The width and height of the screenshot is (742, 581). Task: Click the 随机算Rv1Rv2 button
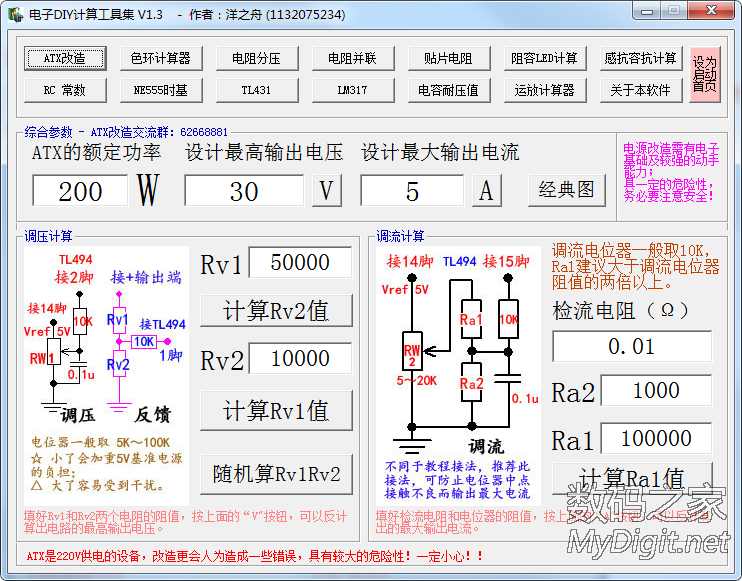click(x=276, y=475)
